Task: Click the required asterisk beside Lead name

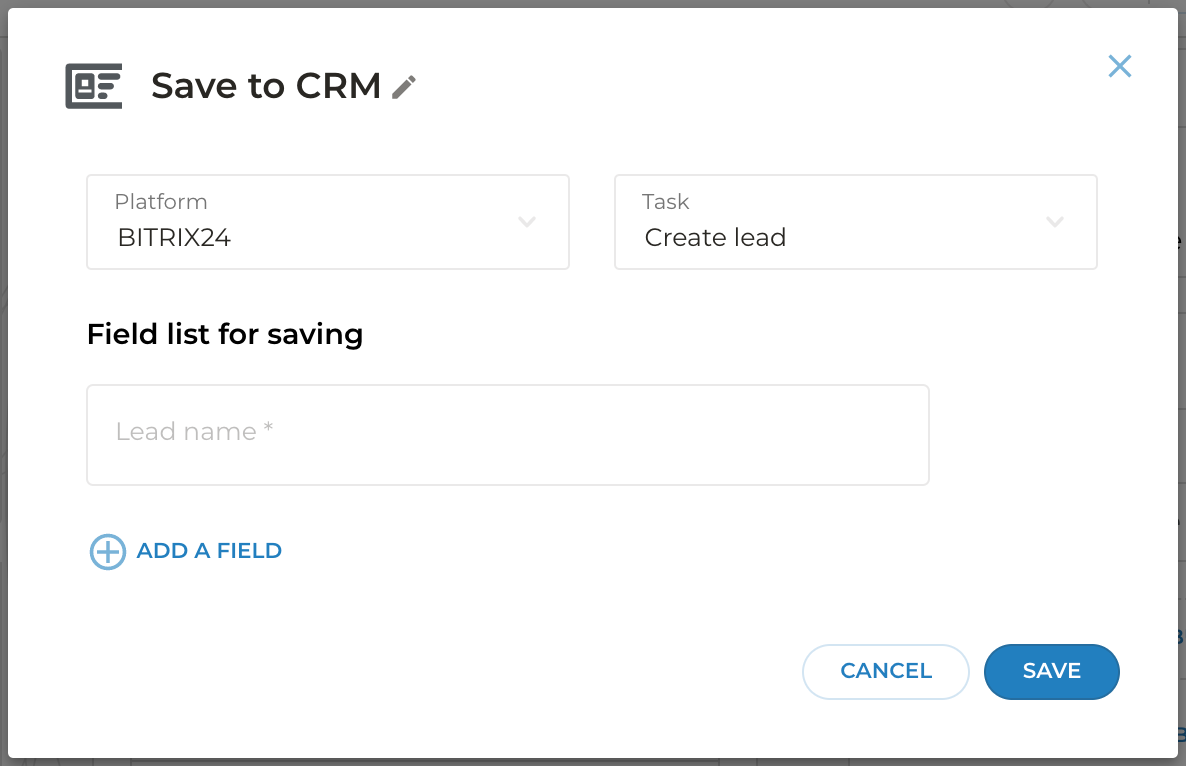Action: [268, 430]
